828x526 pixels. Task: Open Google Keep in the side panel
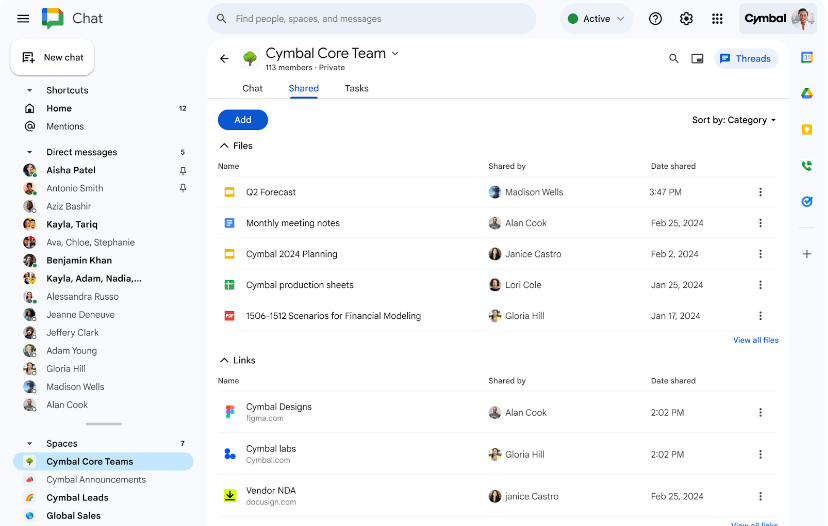coord(807,130)
